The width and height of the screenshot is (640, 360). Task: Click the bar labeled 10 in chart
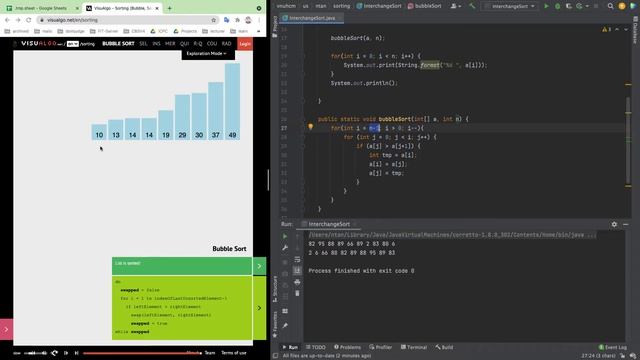click(99, 132)
